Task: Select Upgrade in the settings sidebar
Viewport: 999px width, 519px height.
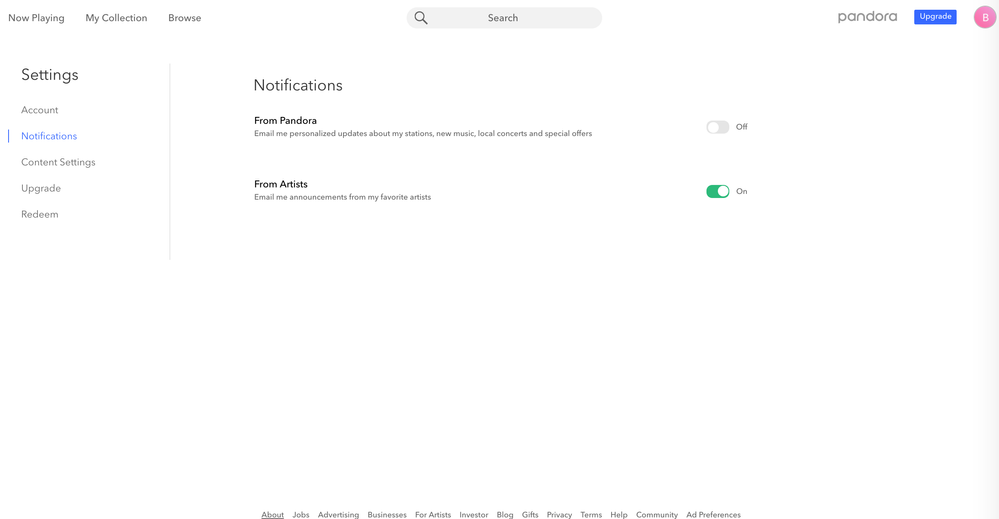Action: pos(41,188)
